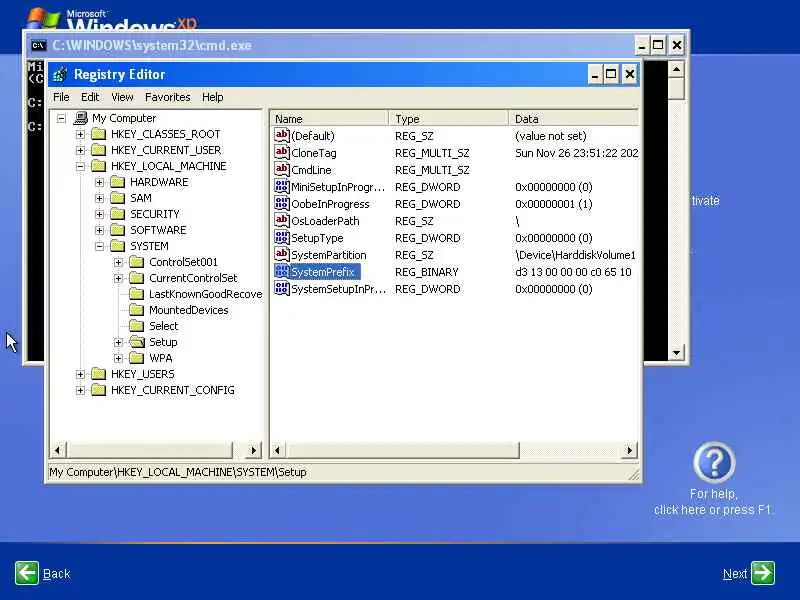Click the ControlSet001 folder icon
Viewport: 800px width, 600px height.
(136, 262)
